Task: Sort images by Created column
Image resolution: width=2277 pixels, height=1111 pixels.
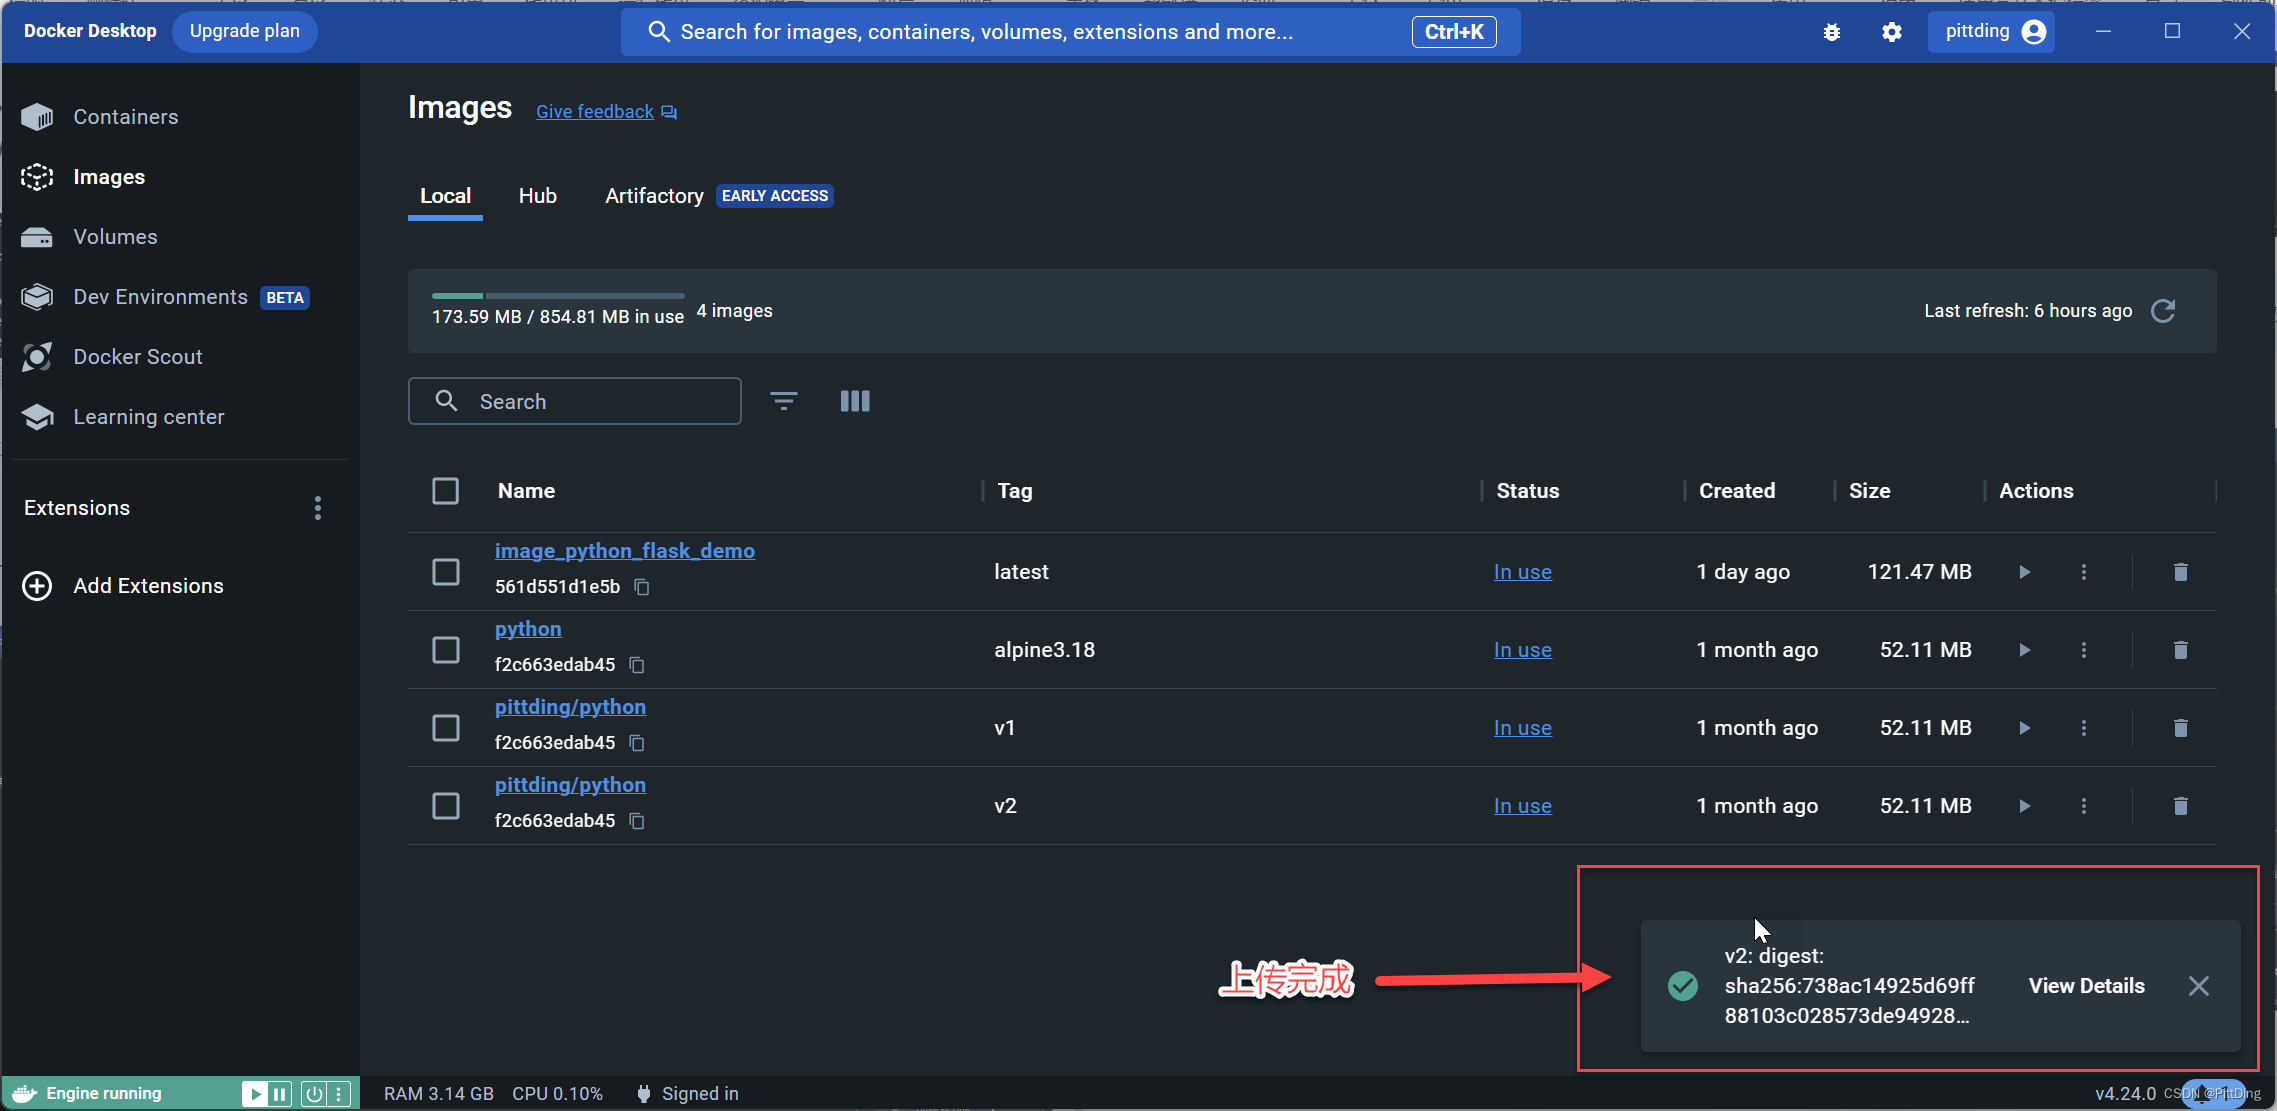Action: coord(1737,491)
